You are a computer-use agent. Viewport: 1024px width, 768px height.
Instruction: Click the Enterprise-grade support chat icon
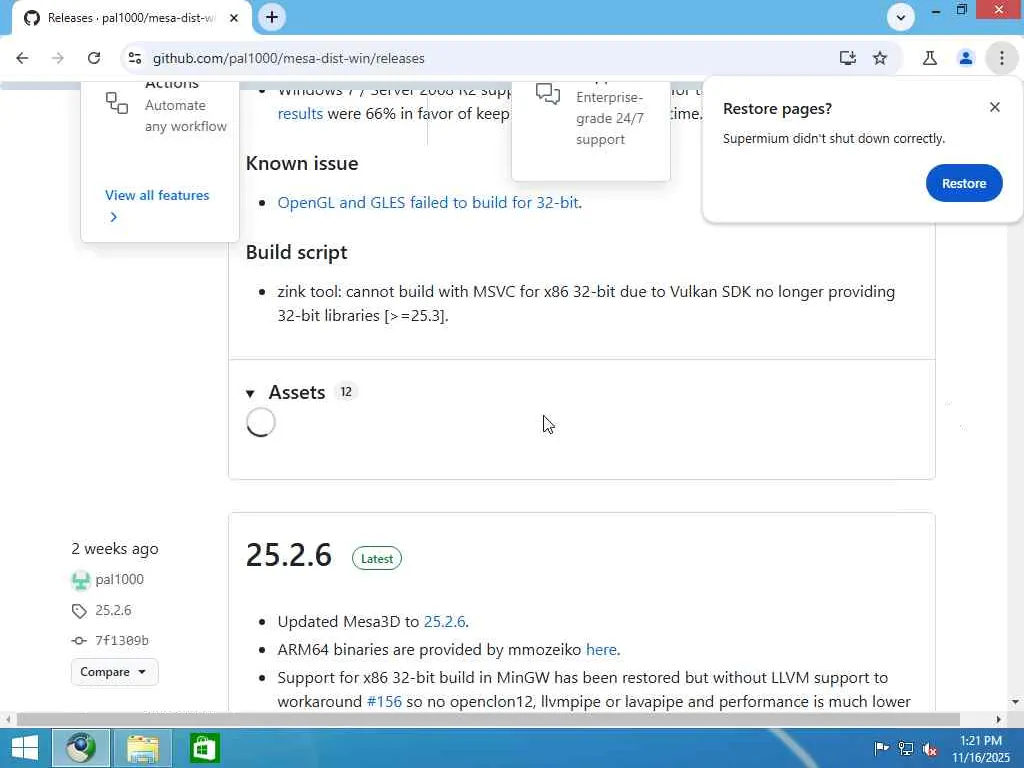click(548, 94)
